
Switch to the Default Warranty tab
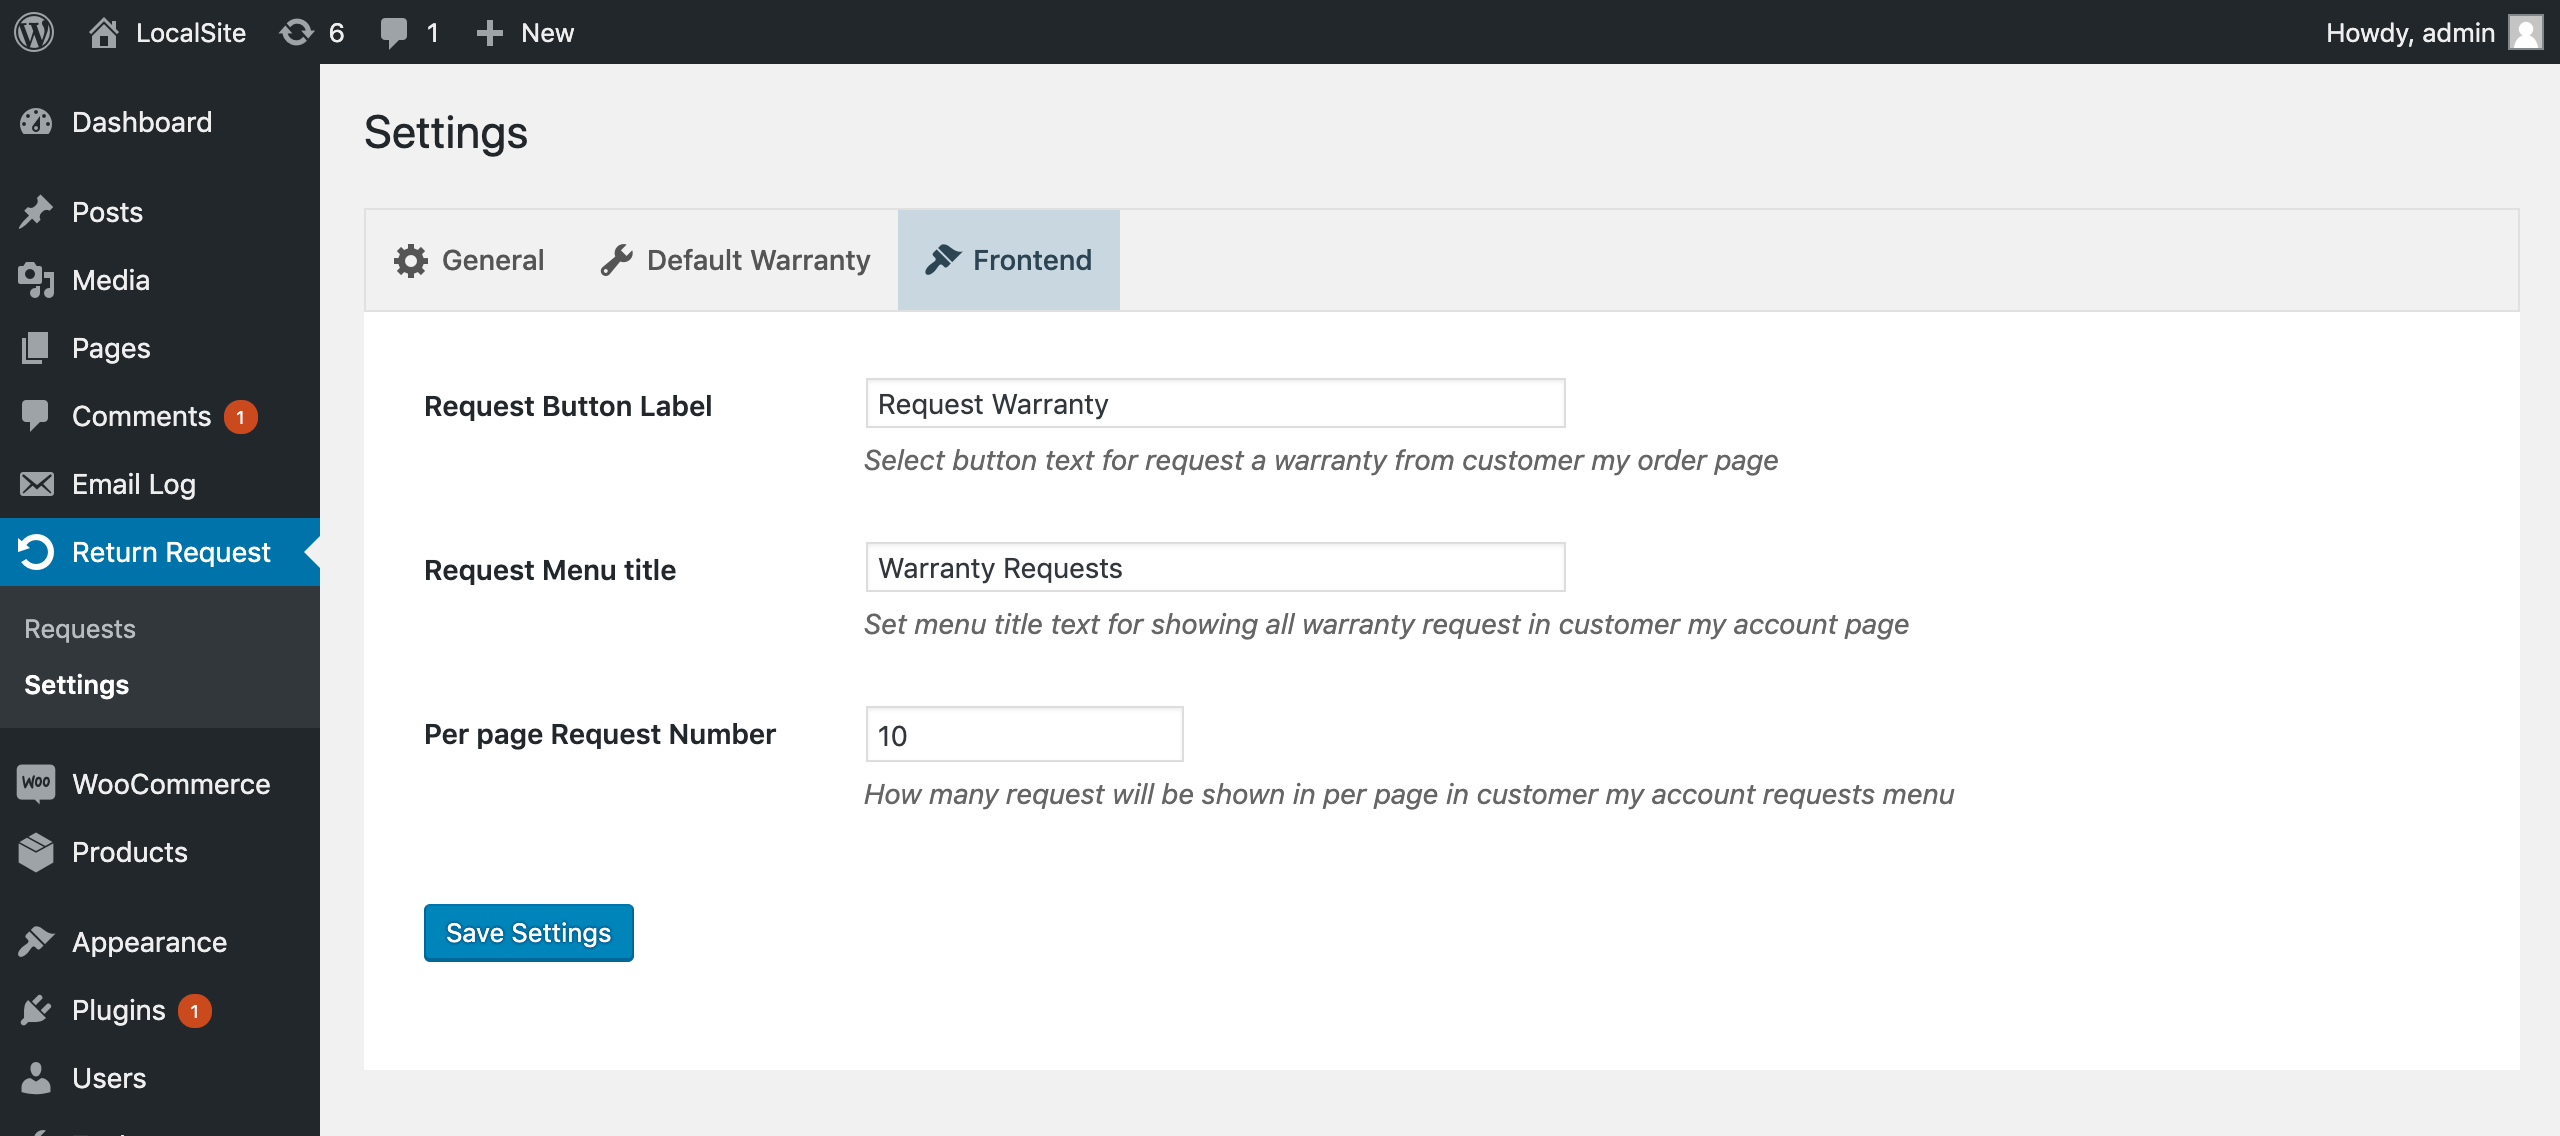click(x=736, y=260)
